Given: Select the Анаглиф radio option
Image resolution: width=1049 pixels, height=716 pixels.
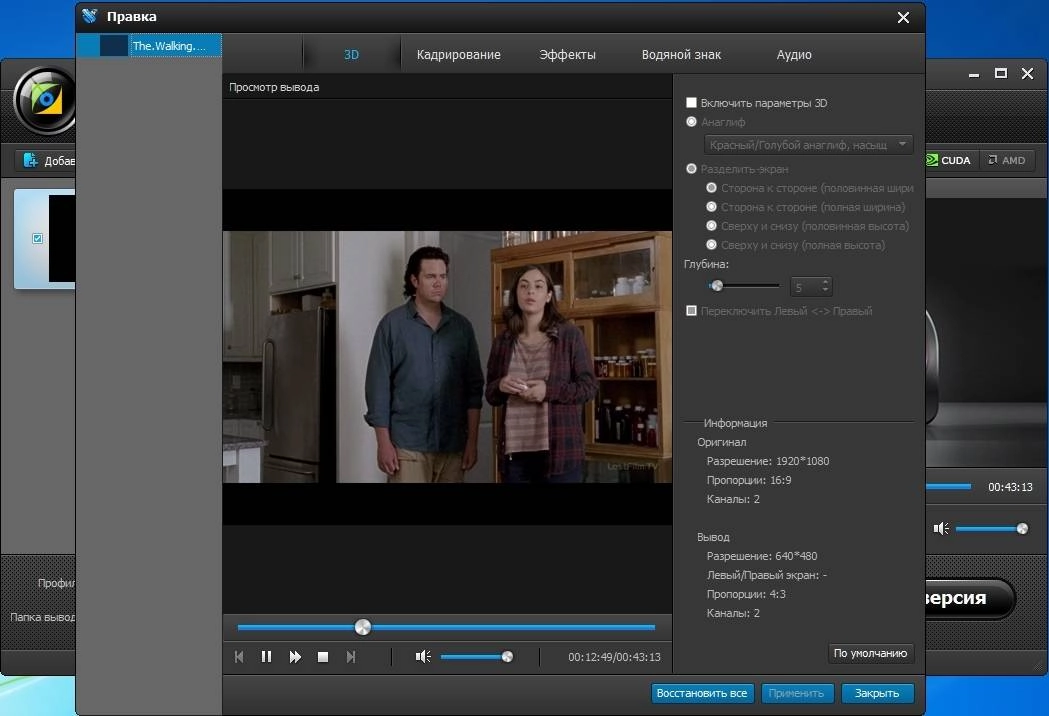Looking at the screenshot, I should (x=691, y=122).
